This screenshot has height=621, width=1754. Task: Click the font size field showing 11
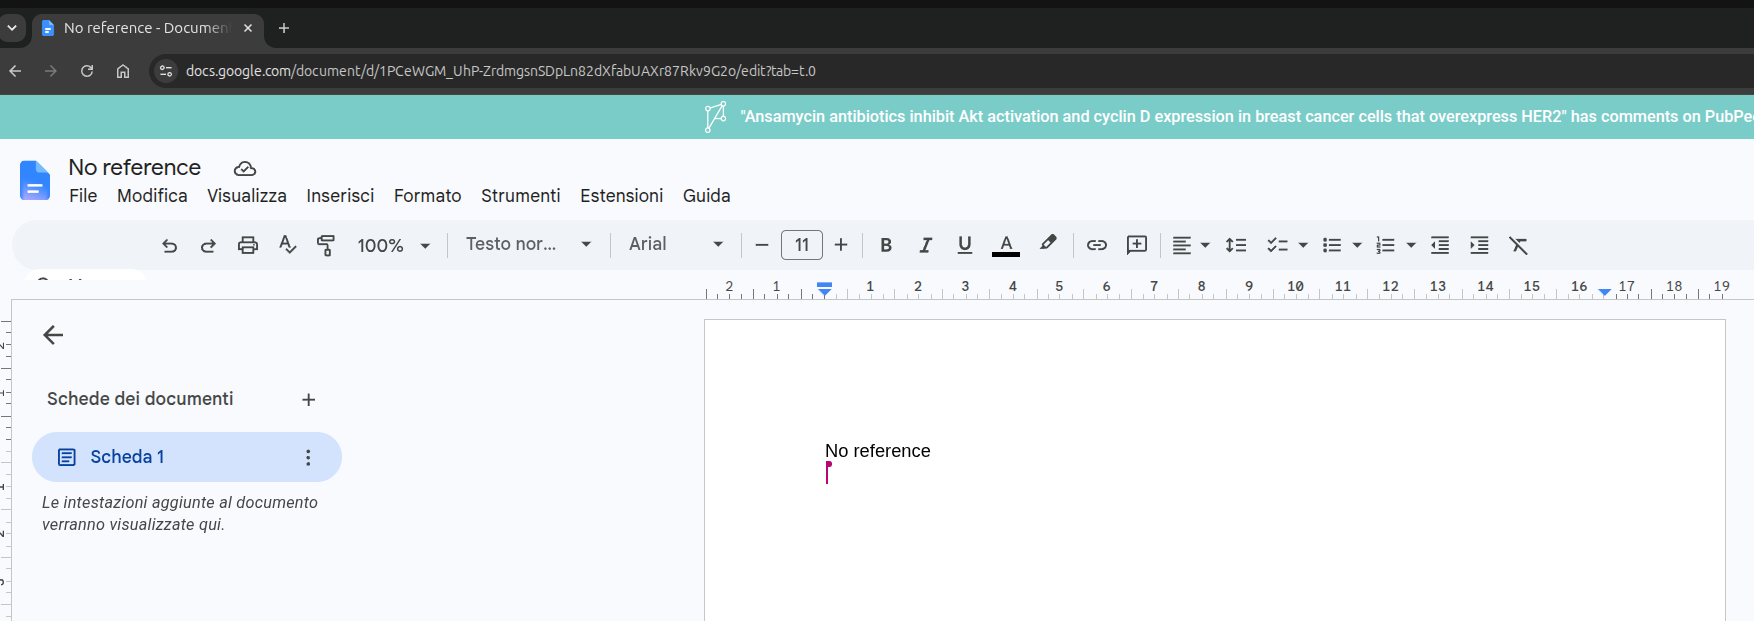(802, 245)
